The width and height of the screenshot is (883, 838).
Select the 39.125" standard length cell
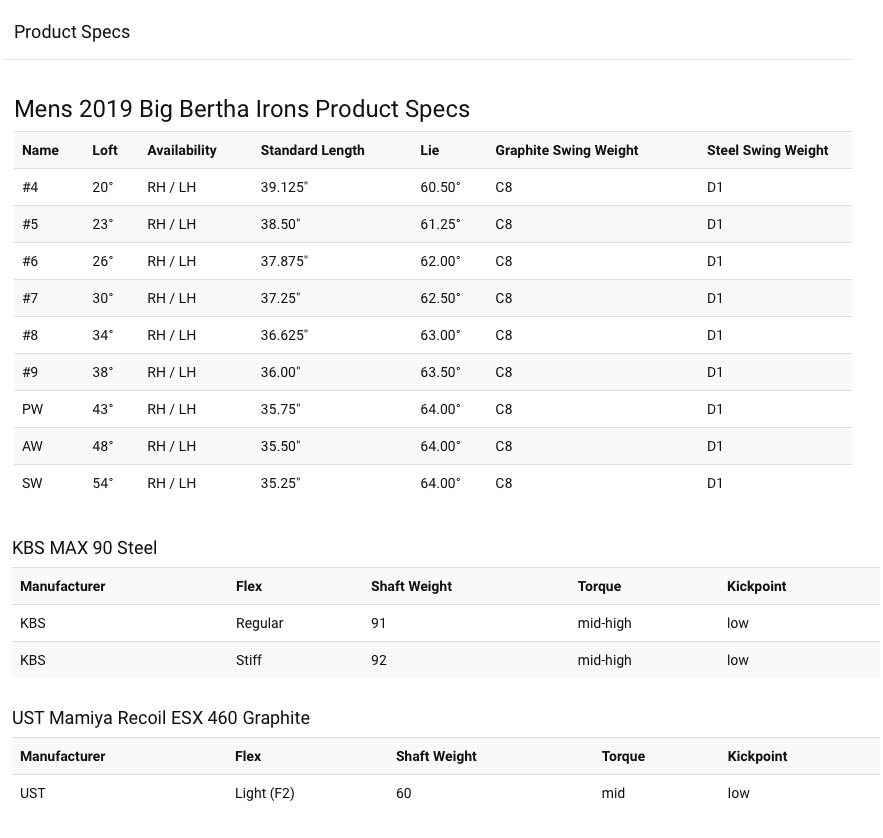pyautogui.click(x=284, y=187)
